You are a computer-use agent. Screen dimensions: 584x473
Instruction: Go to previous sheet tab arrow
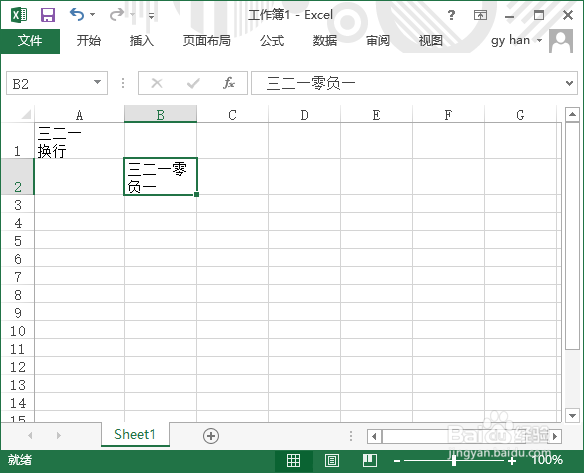coord(30,435)
